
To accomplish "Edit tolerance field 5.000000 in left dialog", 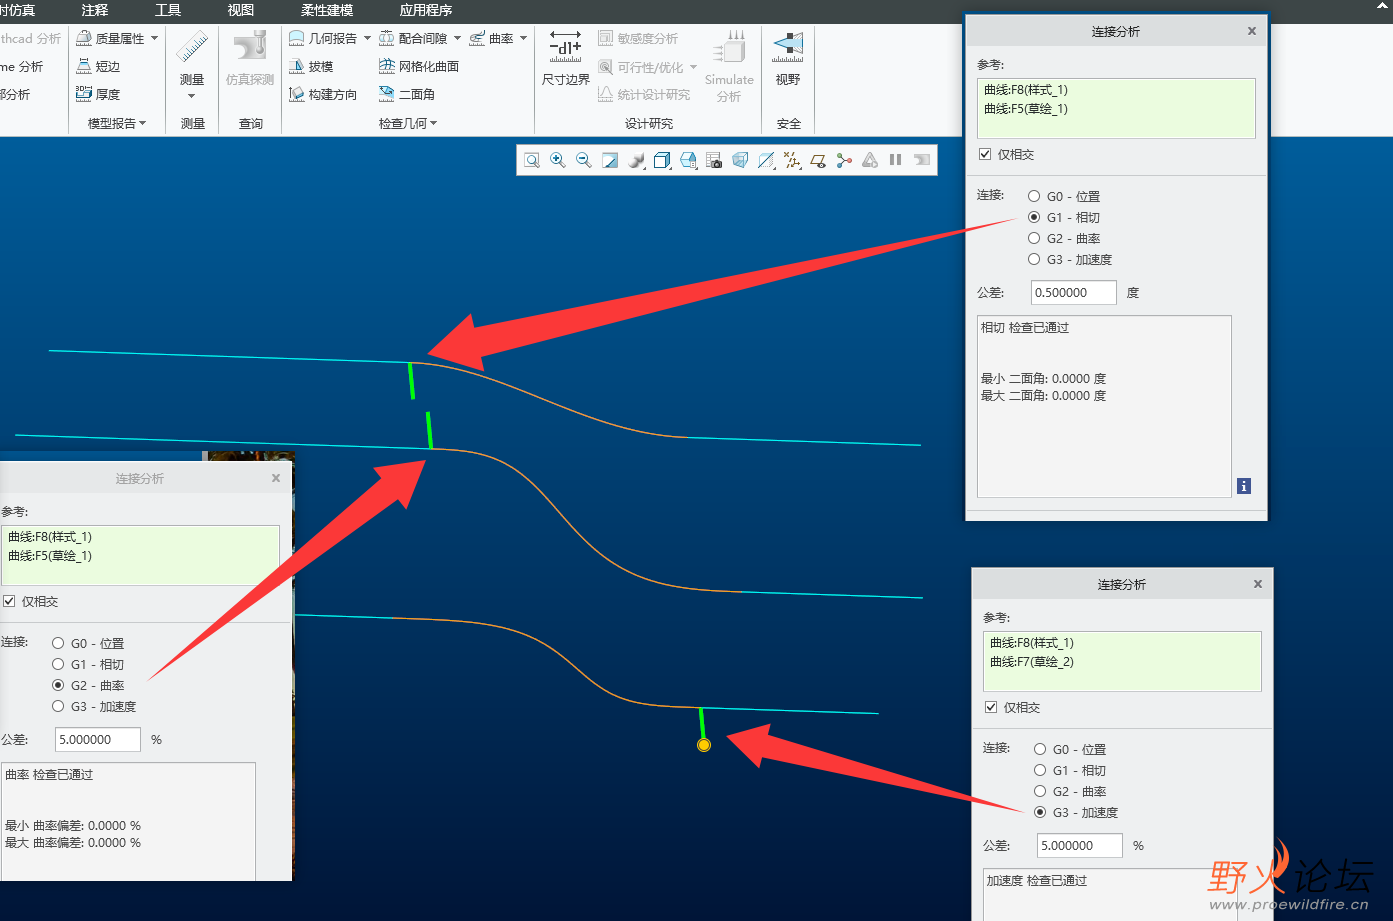I will coord(98,739).
